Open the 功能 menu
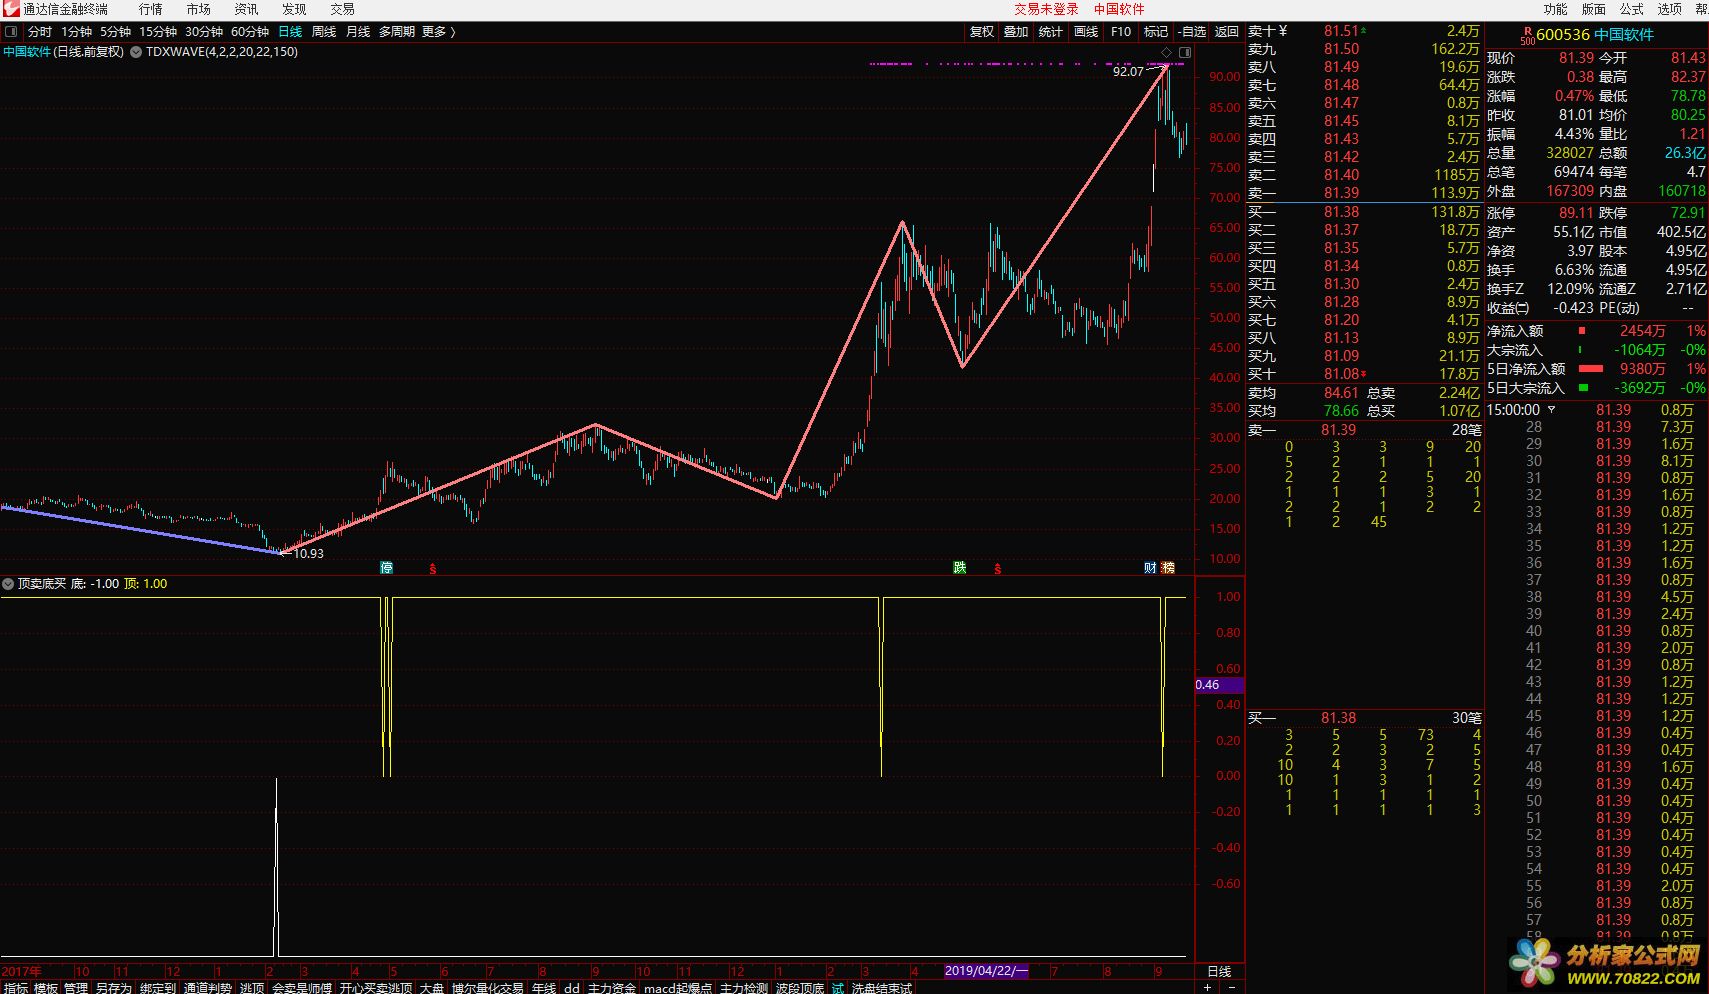1709x994 pixels. [1555, 9]
